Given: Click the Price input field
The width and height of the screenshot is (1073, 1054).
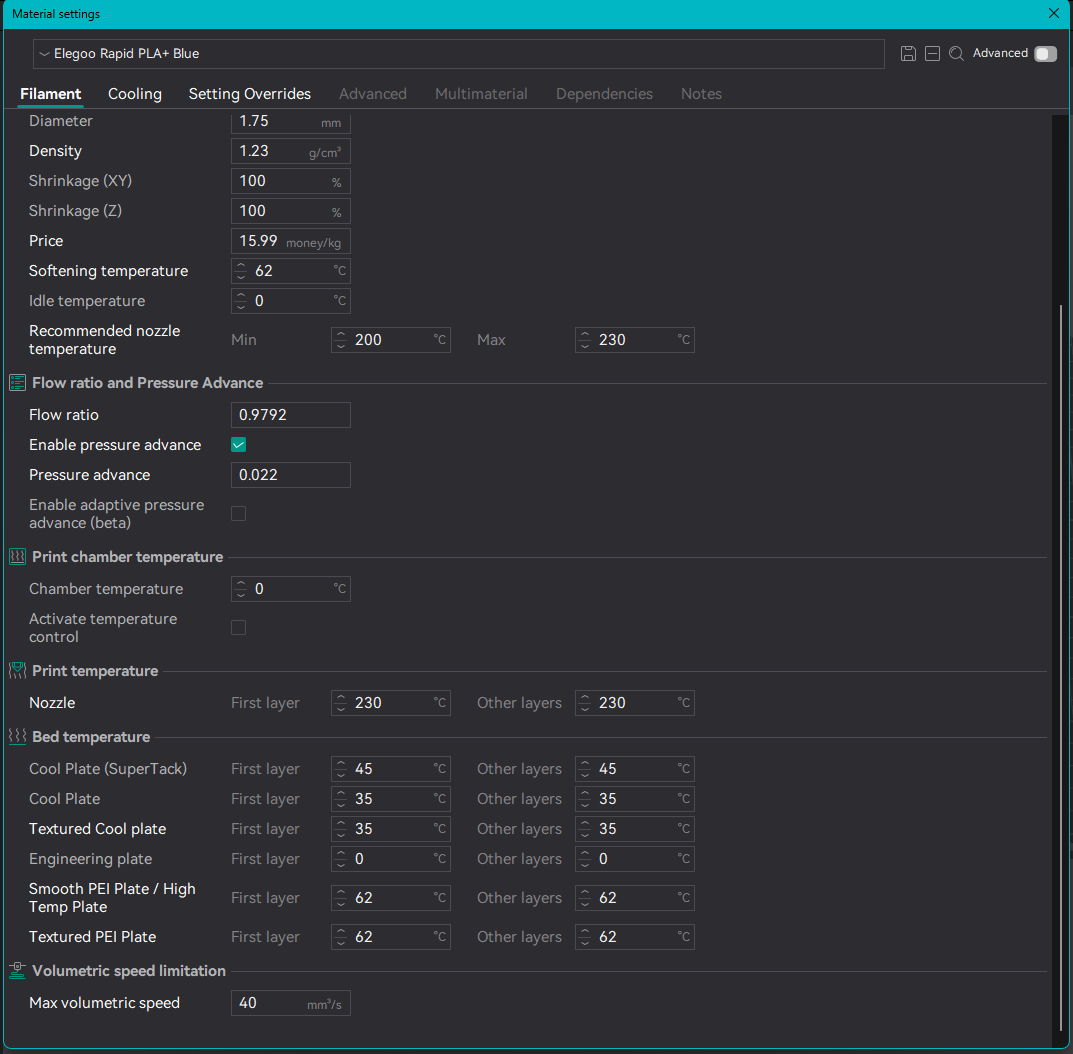Looking at the screenshot, I should coord(291,242).
